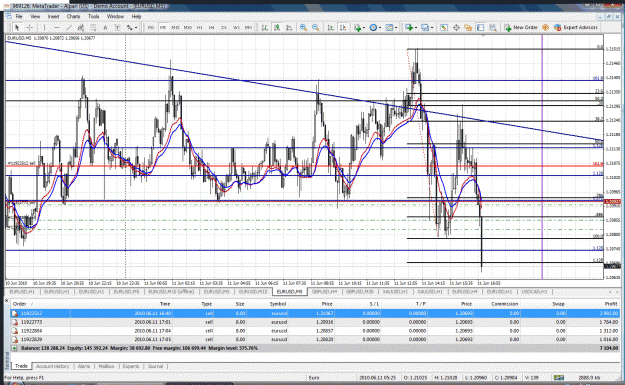Open the USDCAD,H1 chart tab
Viewport: 625px width, 385px height.
(x=535, y=292)
